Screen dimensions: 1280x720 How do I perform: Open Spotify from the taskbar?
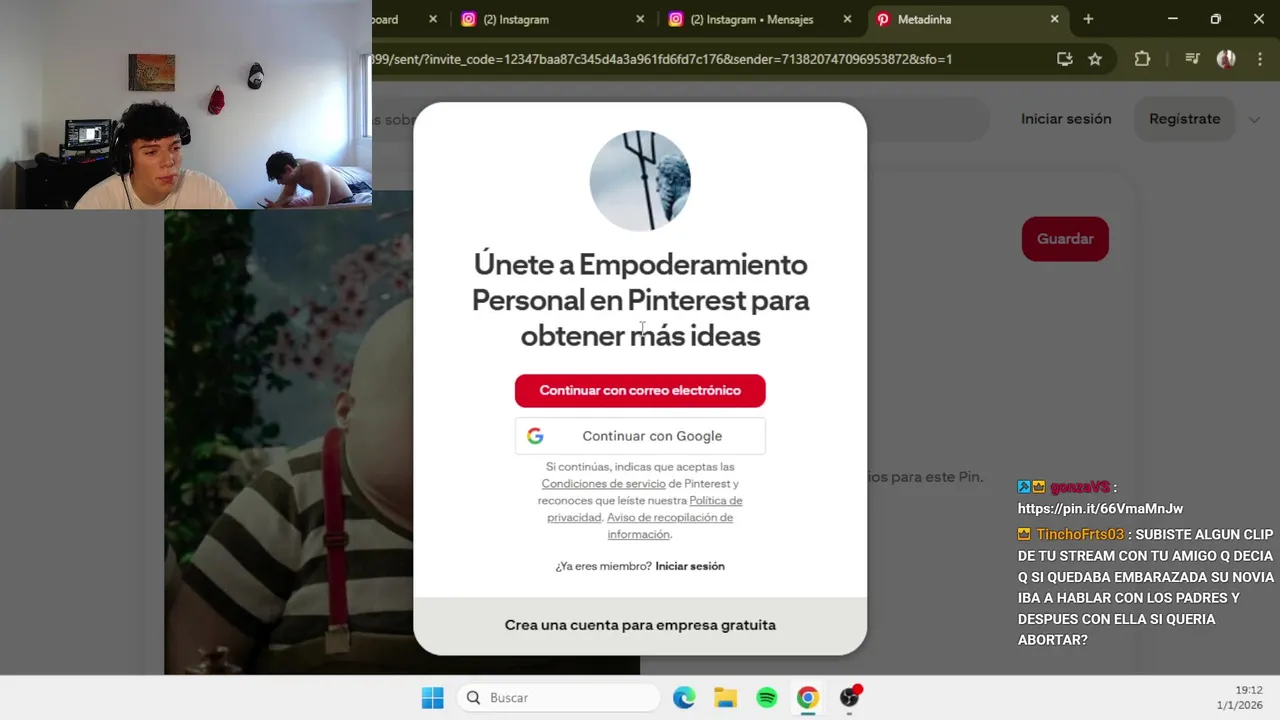point(767,698)
